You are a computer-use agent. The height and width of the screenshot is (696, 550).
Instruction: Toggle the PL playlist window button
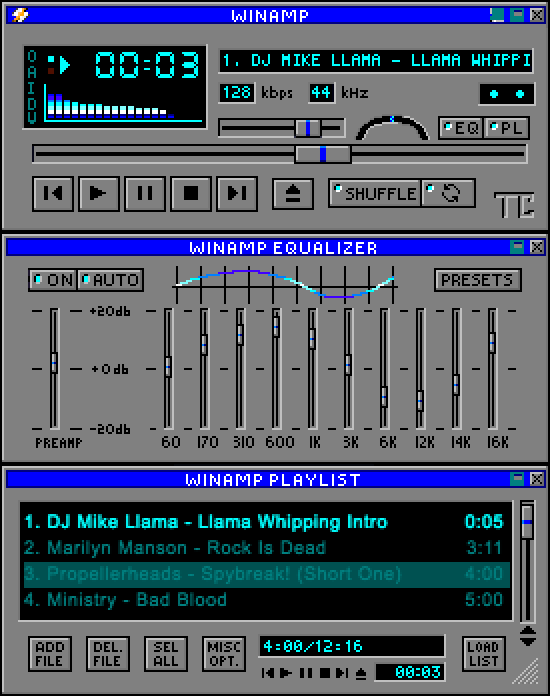(x=507, y=128)
